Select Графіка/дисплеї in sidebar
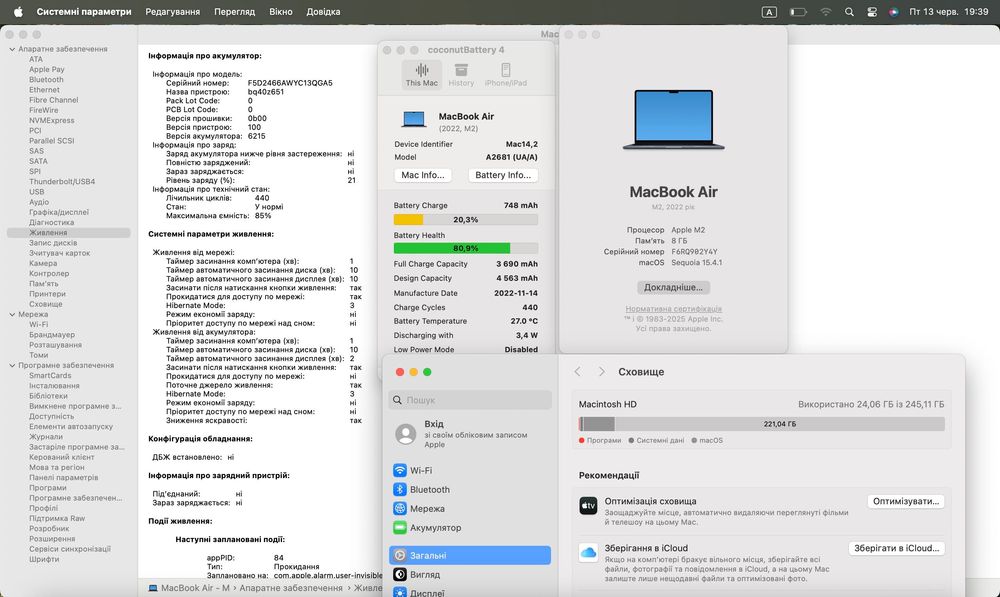Screen dimensions: 1000x597 [x=59, y=212]
